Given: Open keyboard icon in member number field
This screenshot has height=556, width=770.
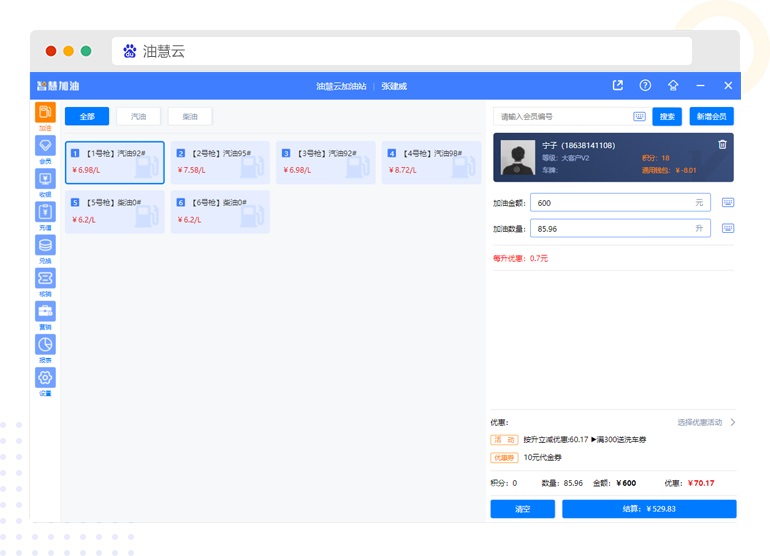Looking at the screenshot, I should click(x=639, y=116).
